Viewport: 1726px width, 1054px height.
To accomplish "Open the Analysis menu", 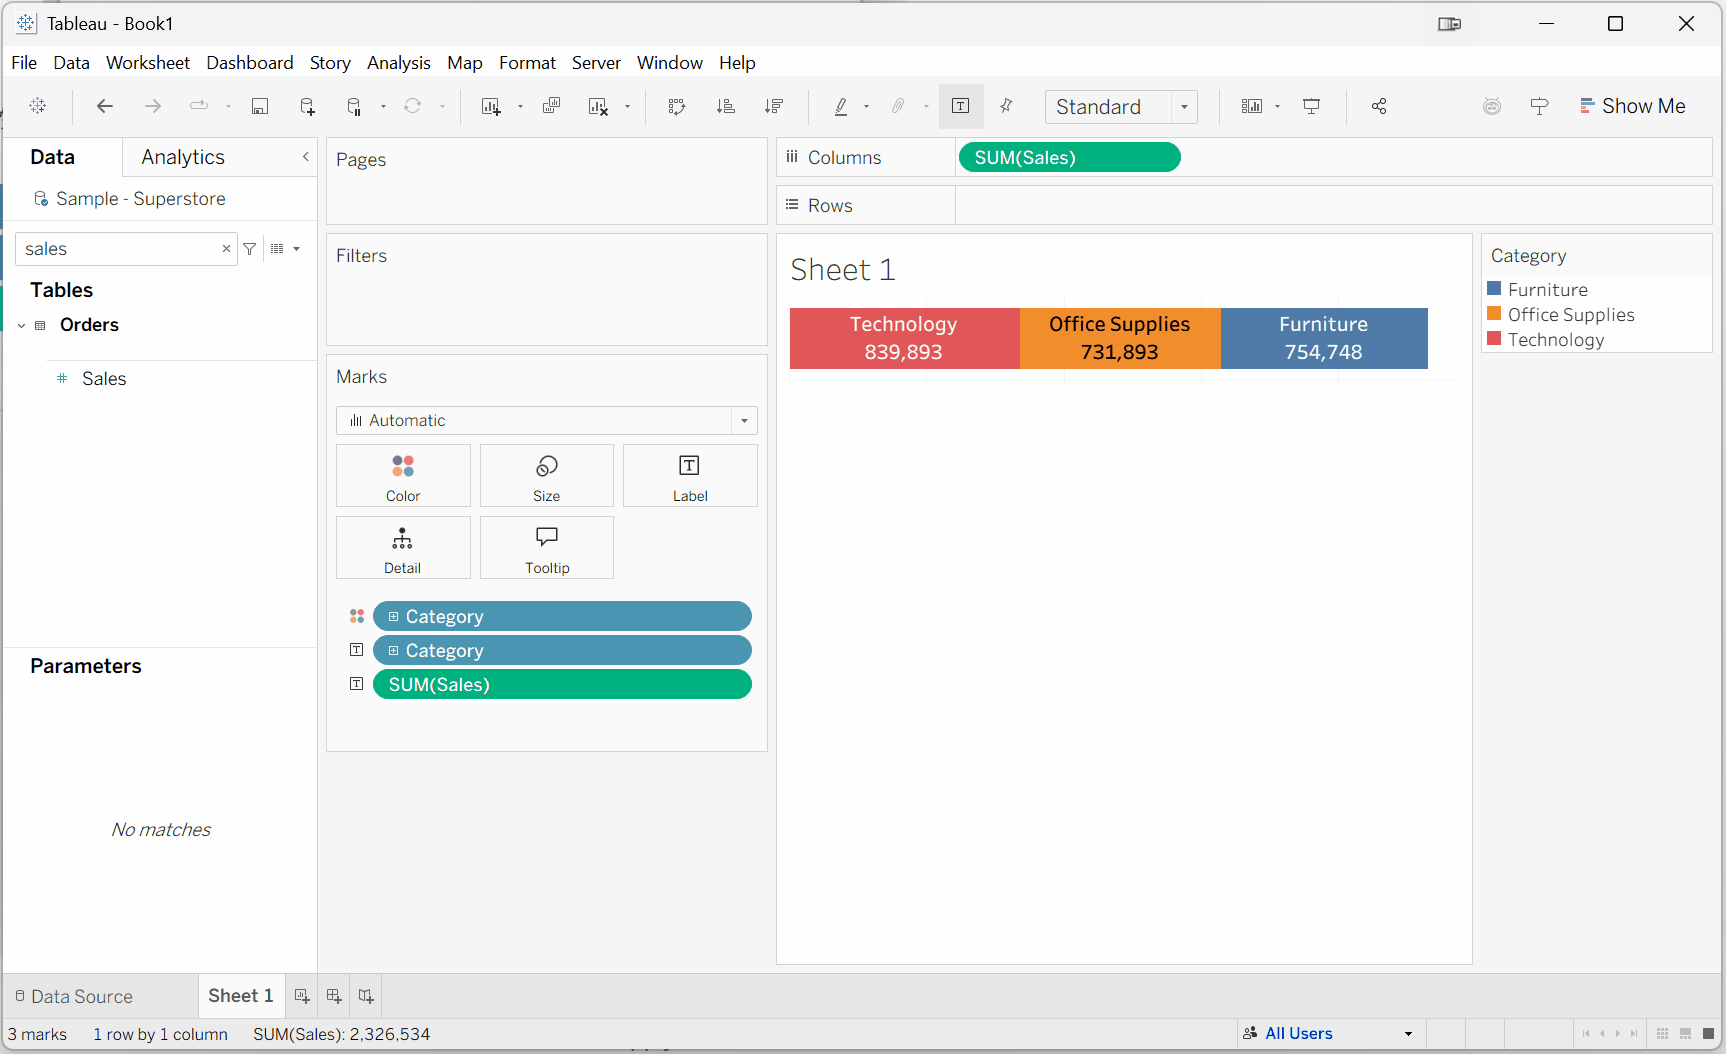I will (398, 62).
